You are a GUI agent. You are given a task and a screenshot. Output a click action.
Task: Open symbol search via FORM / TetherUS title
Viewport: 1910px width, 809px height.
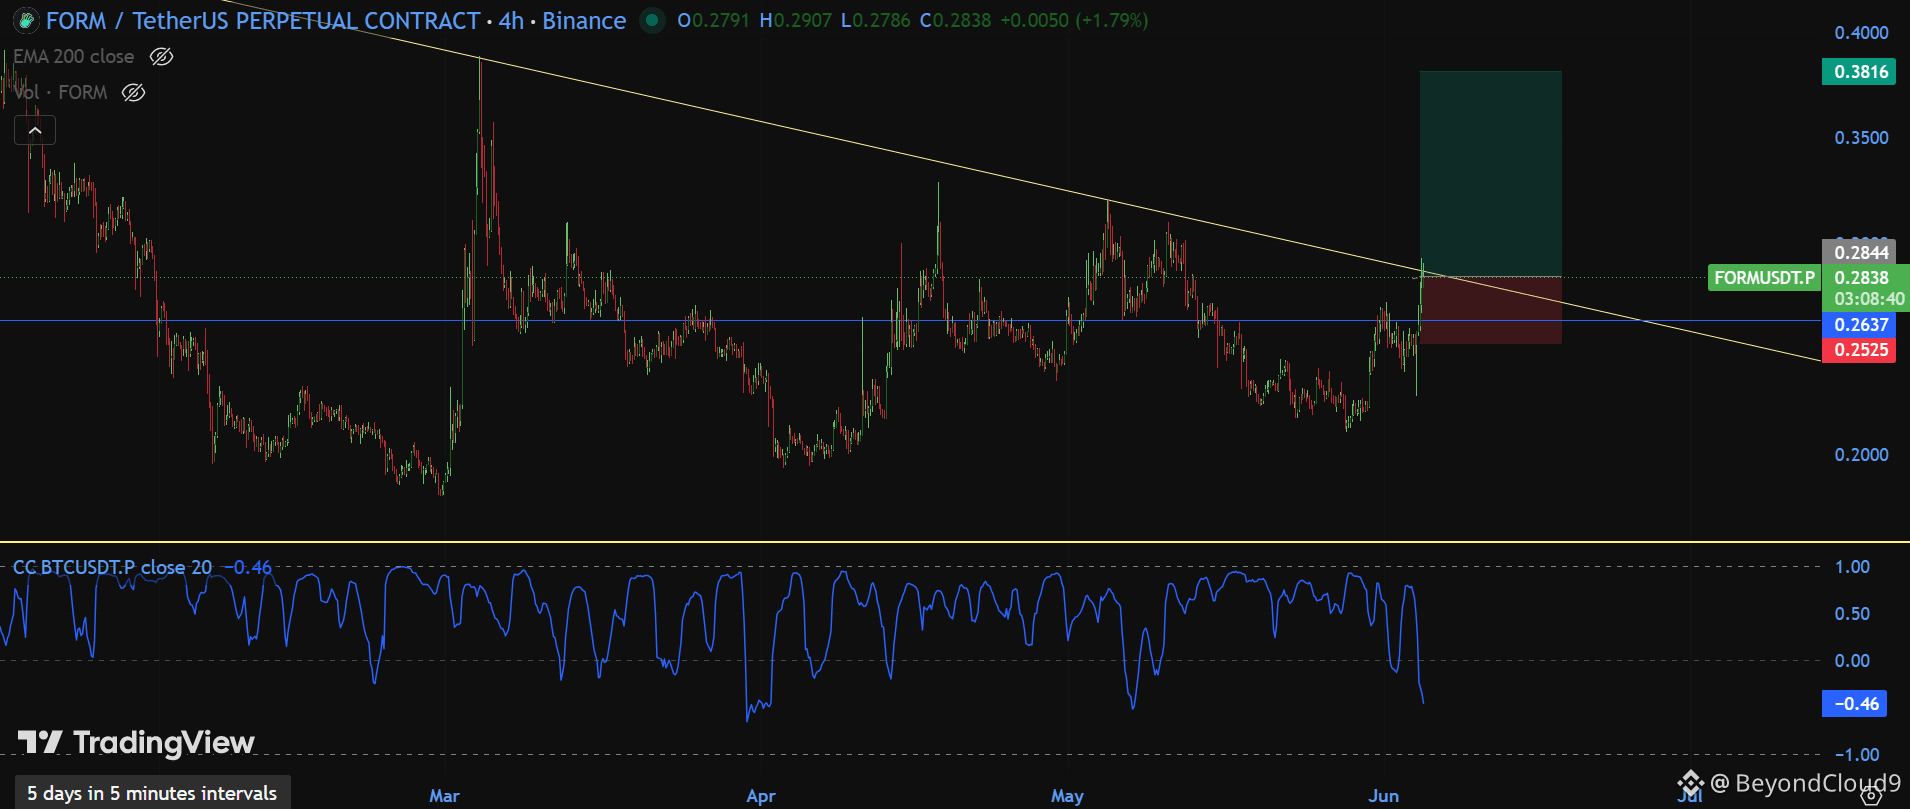pyautogui.click(x=263, y=20)
